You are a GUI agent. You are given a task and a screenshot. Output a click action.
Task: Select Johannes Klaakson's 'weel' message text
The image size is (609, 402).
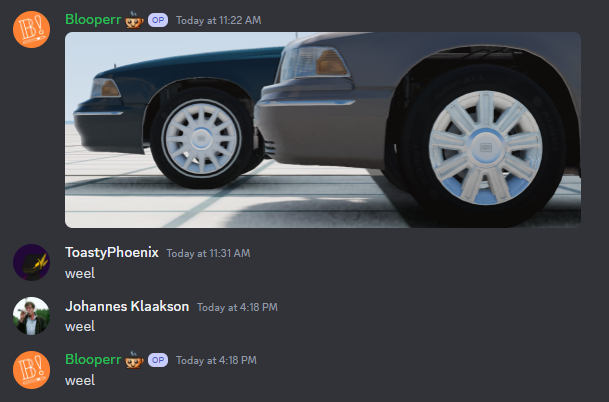coord(80,327)
